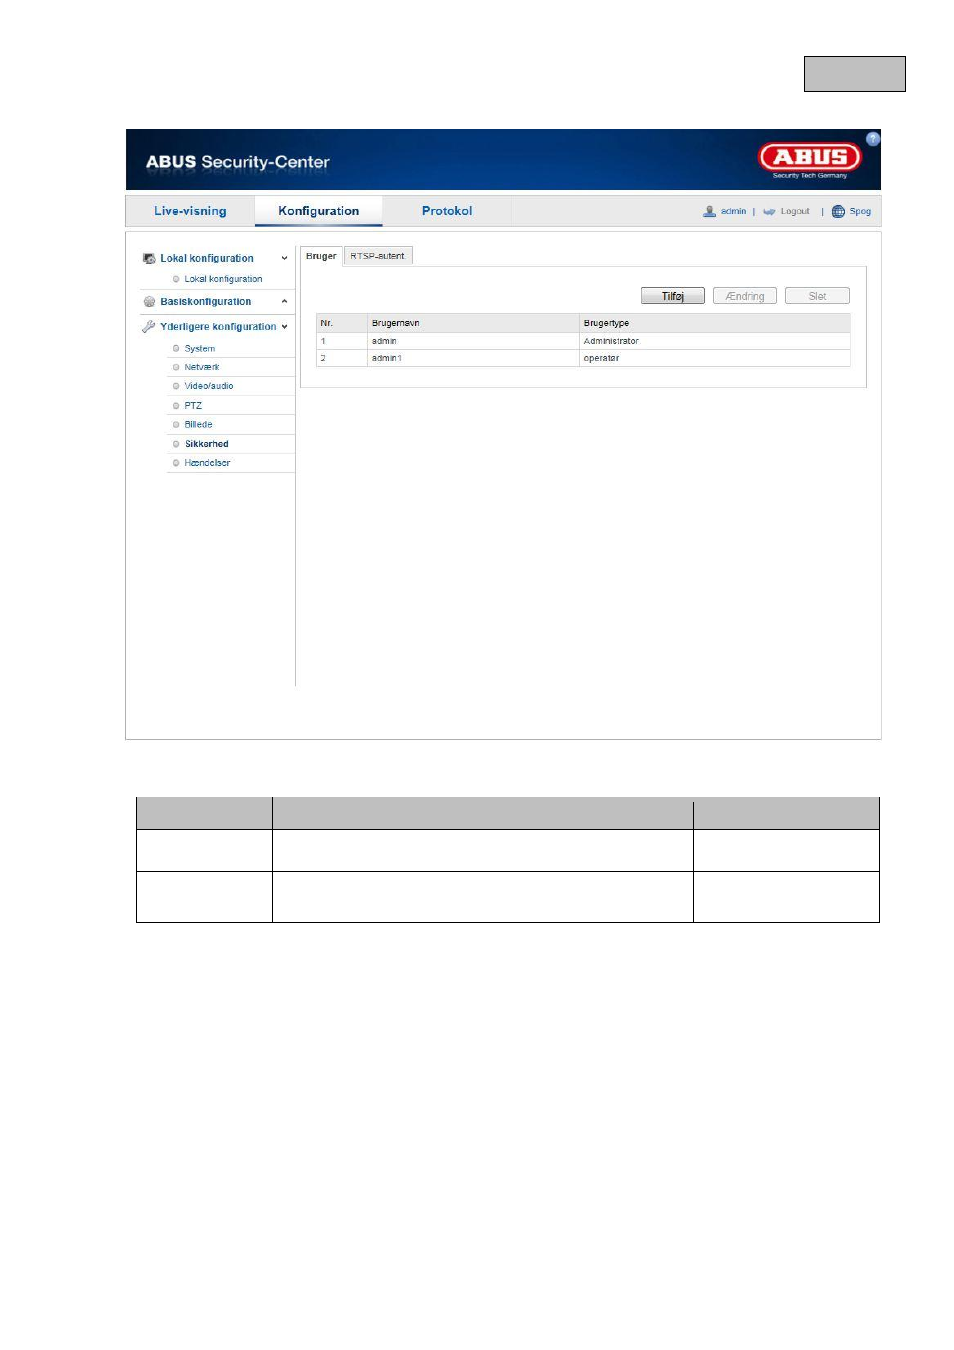Open the help question mark icon
954x1350 pixels.
872,139
